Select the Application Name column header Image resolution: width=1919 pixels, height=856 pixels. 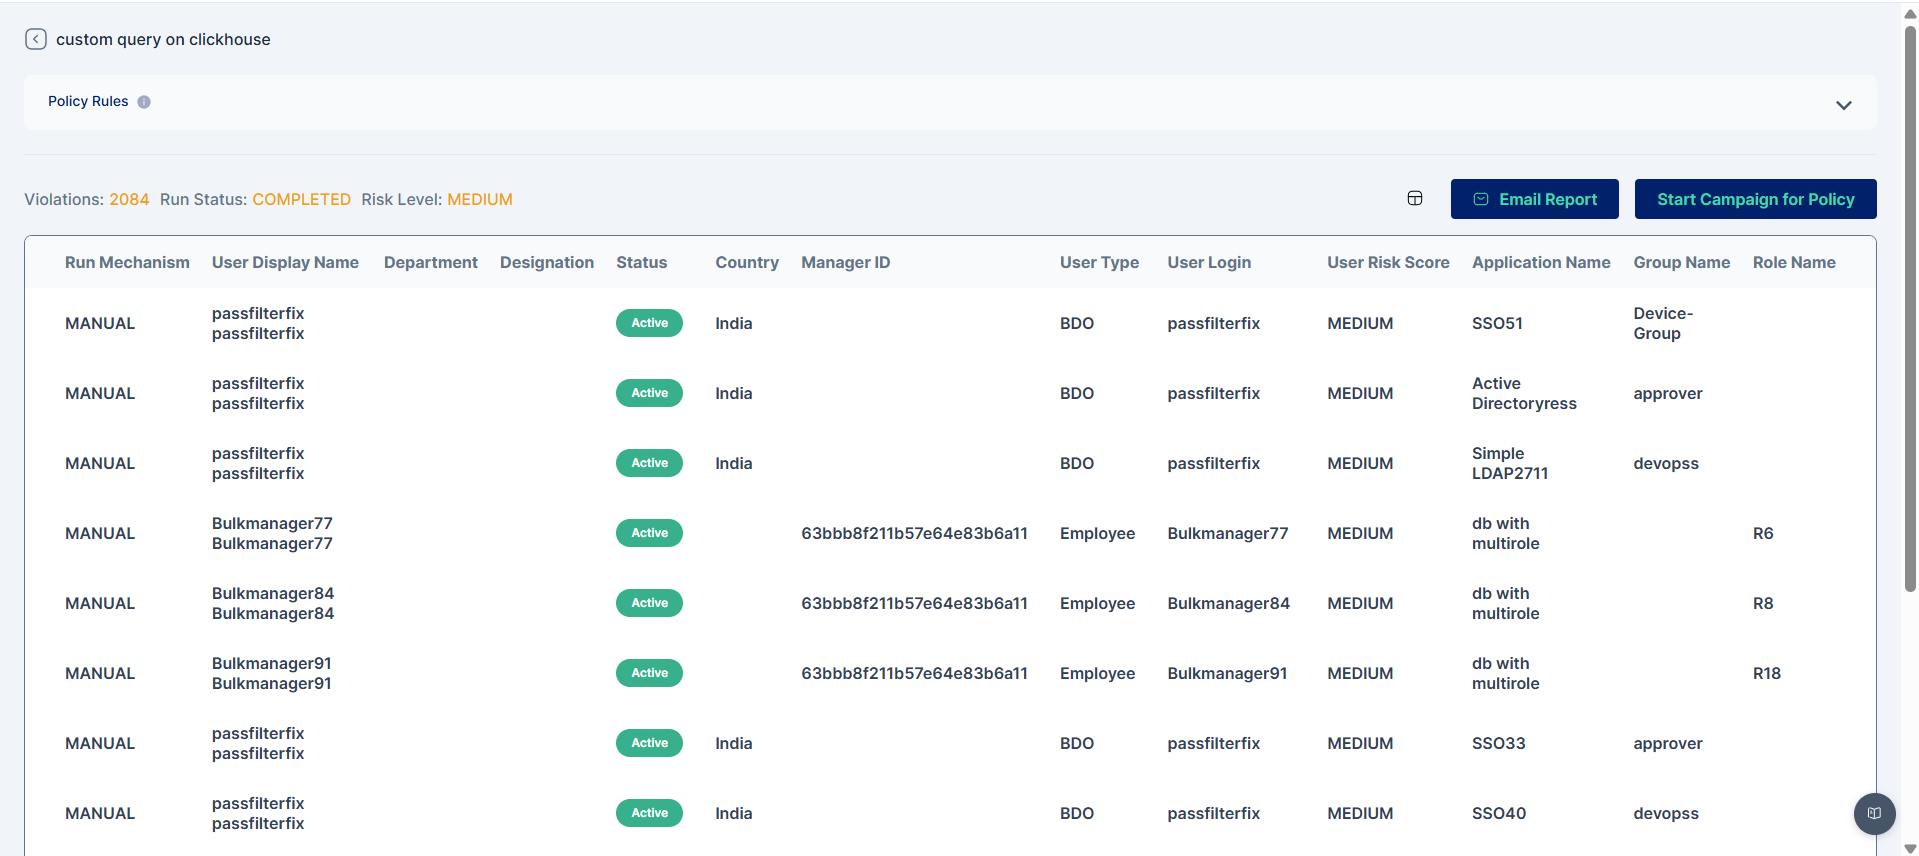point(1540,262)
